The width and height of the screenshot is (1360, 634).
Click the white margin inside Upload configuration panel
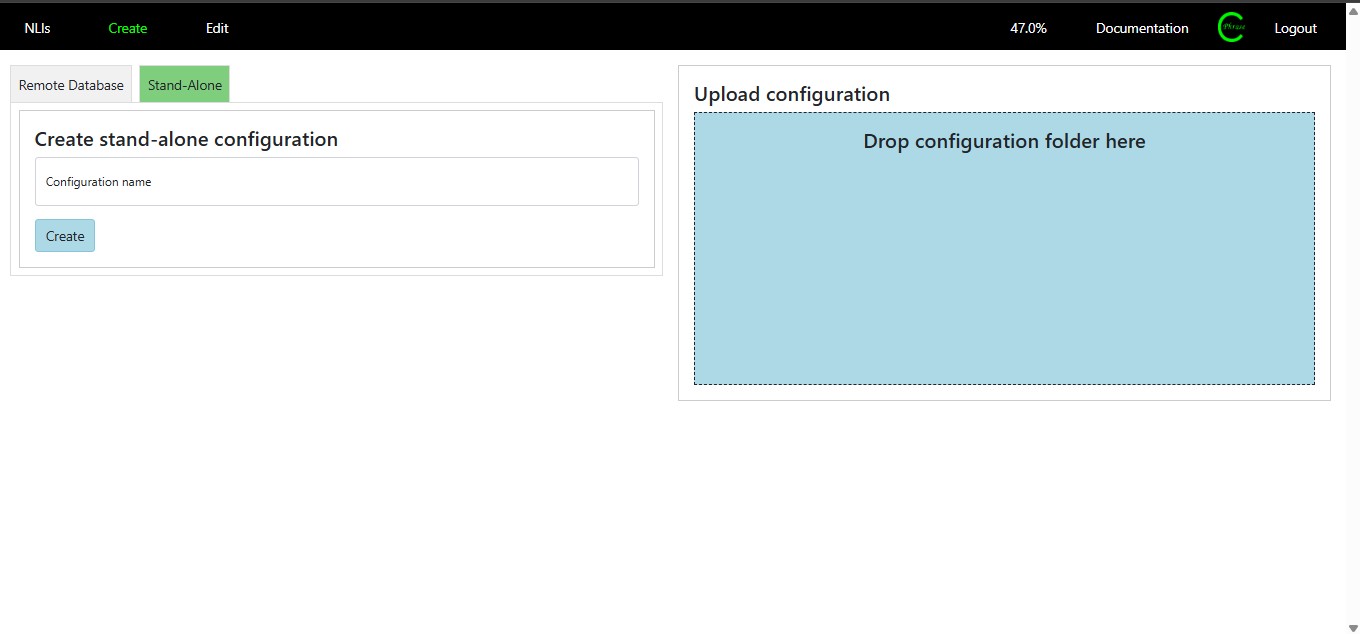(x=1004, y=393)
